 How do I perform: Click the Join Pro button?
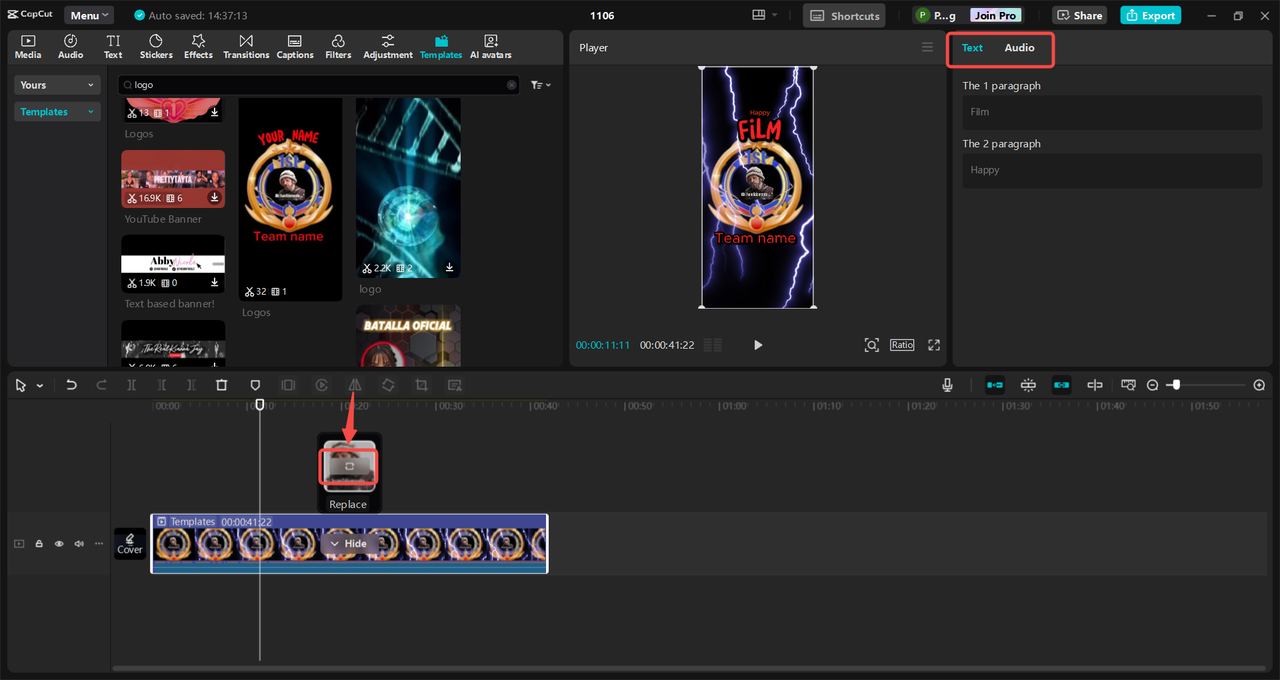(x=995, y=15)
